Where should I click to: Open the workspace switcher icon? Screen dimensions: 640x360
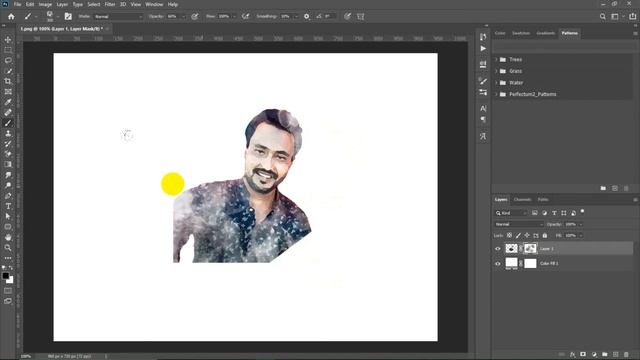pyautogui.click(x=616, y=16)
